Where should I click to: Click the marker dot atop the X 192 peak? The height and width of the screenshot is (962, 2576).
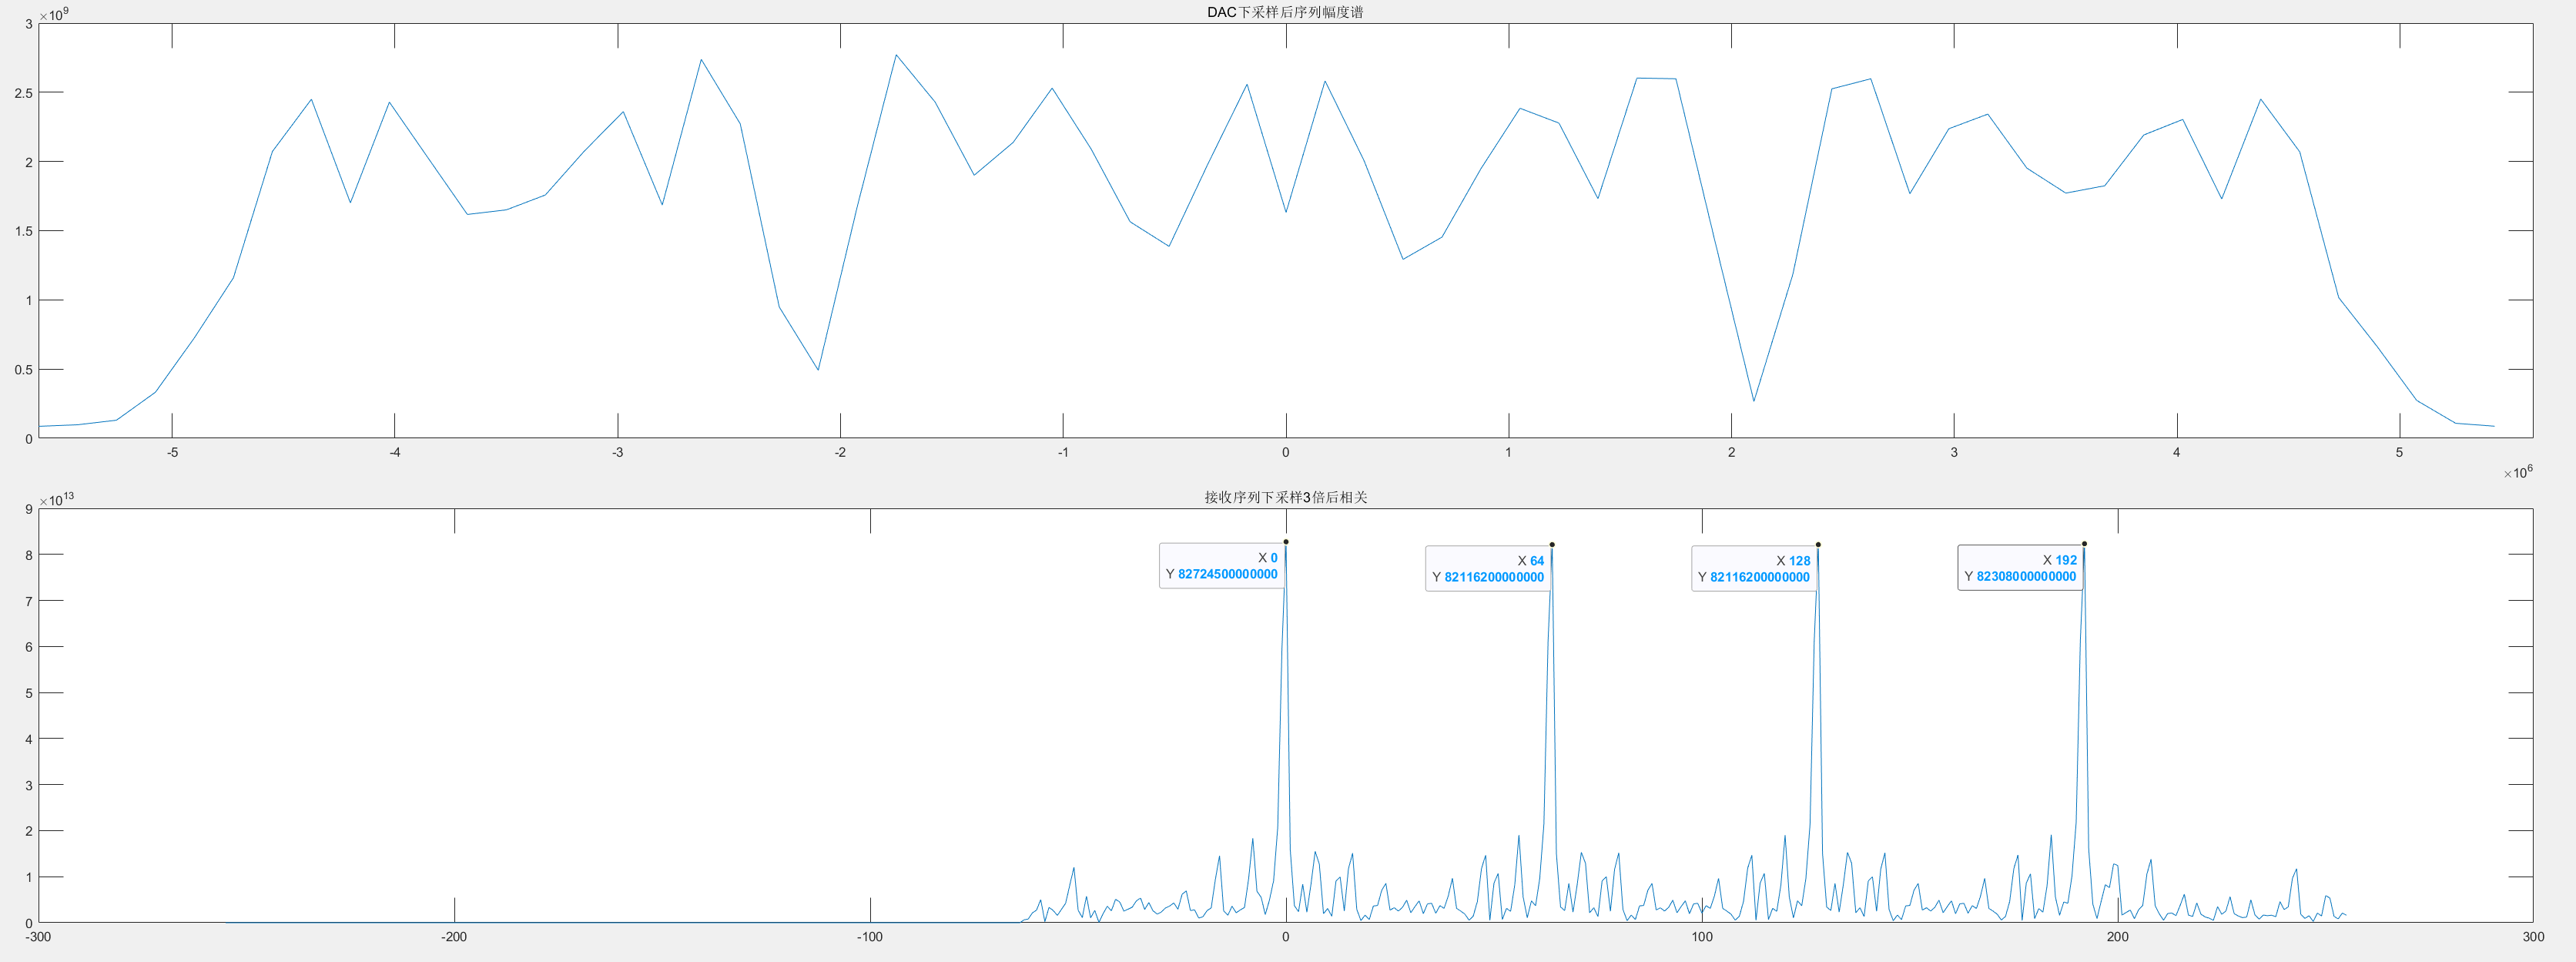pyautogui.click(x=2084, y=544)
